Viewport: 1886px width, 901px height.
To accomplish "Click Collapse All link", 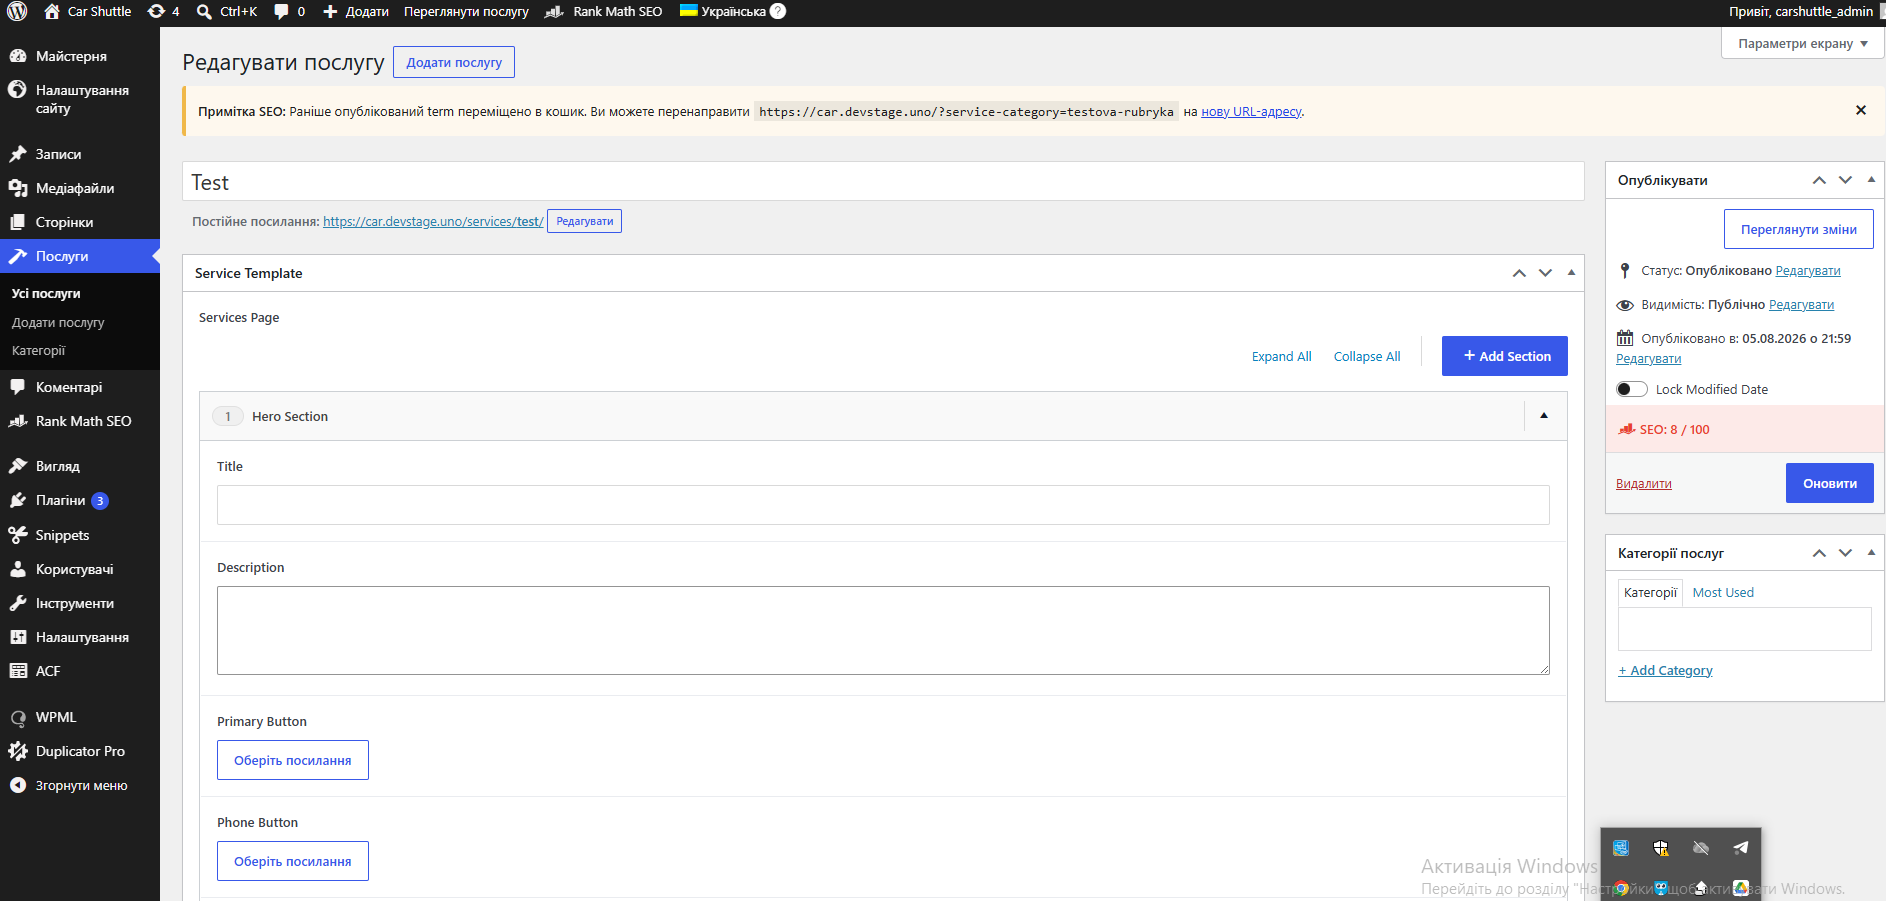I will [1366, 356].
